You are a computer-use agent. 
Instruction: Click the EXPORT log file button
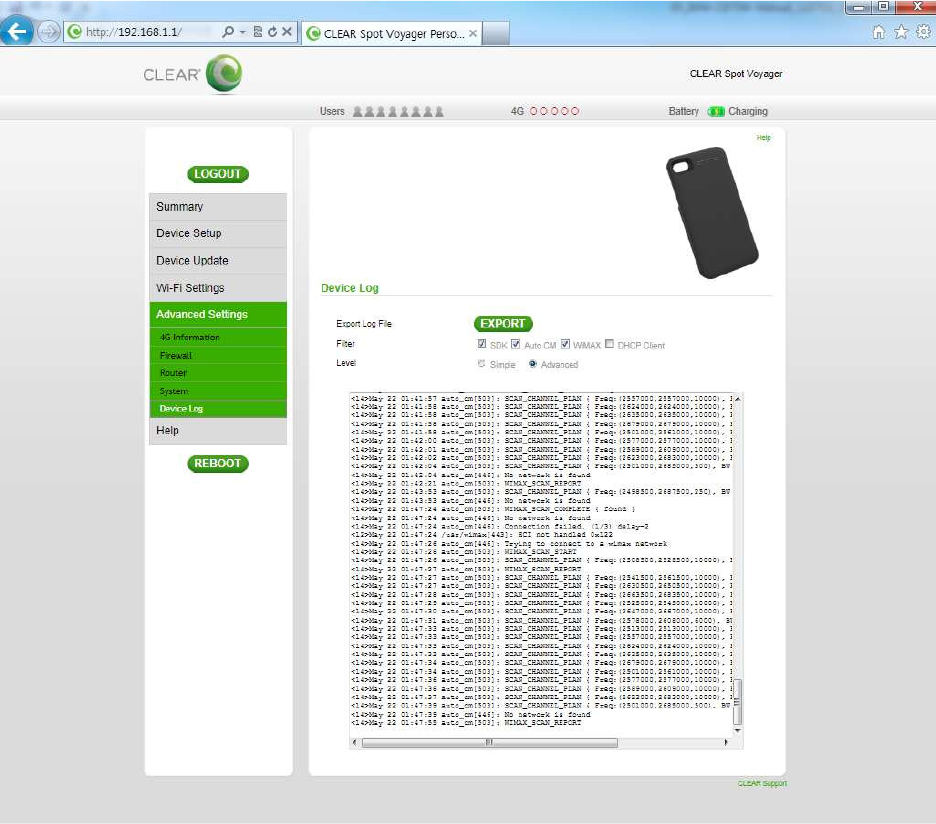coord(503,324)
